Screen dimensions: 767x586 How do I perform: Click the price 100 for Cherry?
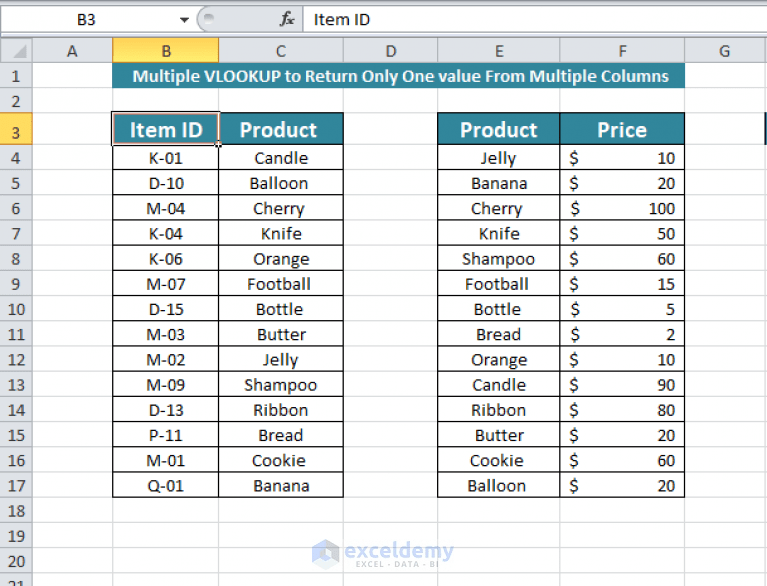tap(622, 208)
